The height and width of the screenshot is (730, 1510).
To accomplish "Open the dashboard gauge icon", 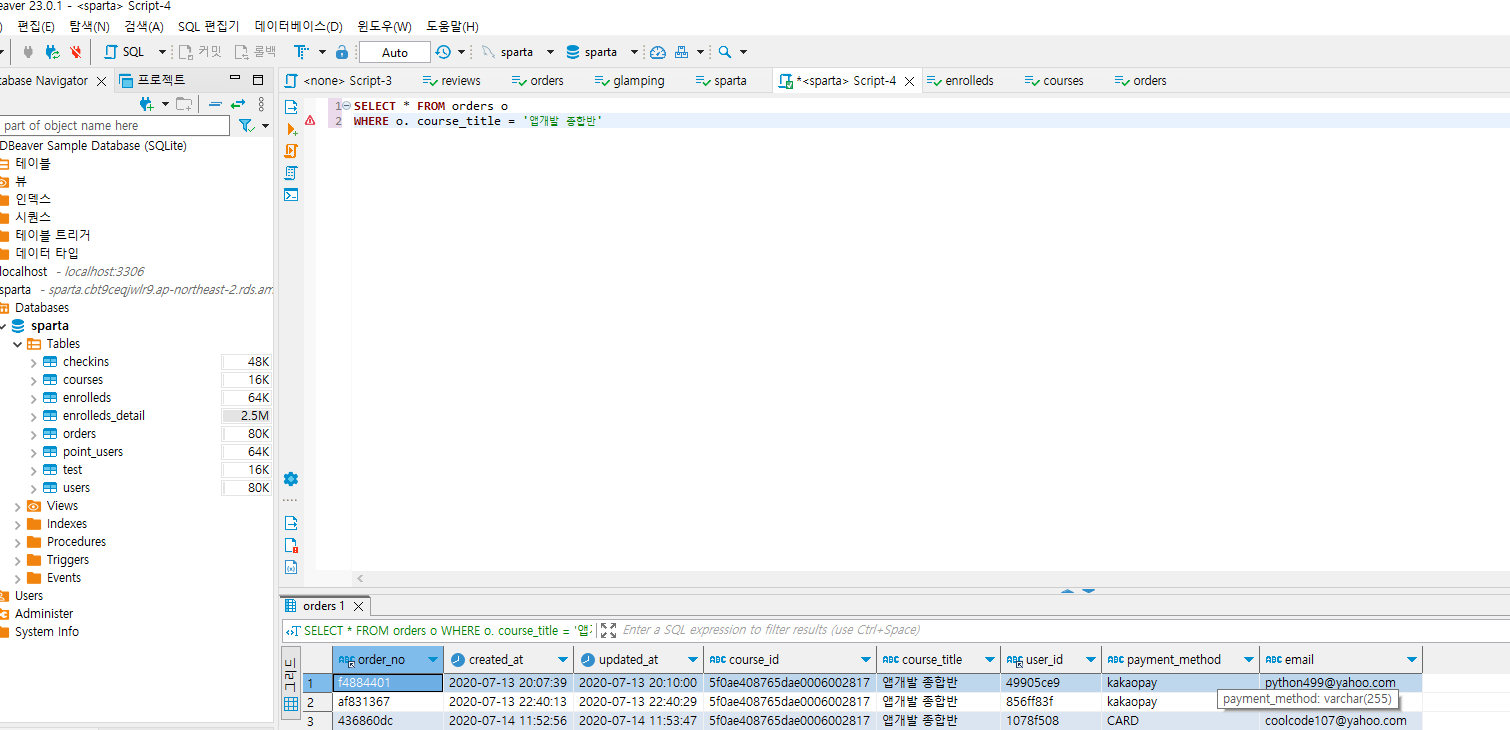I will (657, 52).
